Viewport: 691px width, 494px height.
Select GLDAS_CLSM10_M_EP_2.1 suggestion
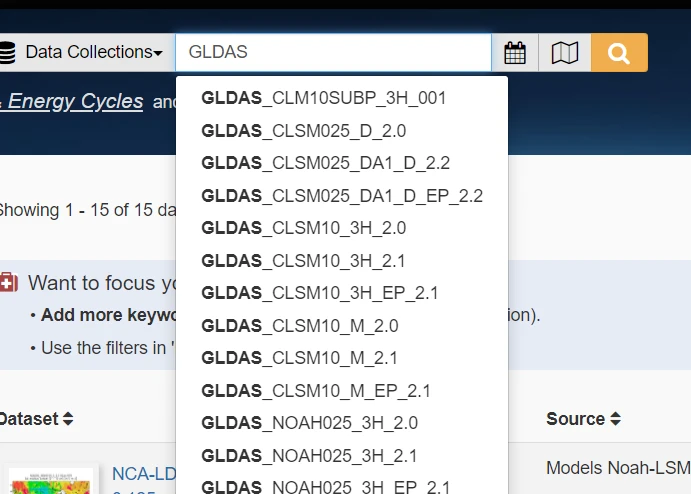pos(315,391)
